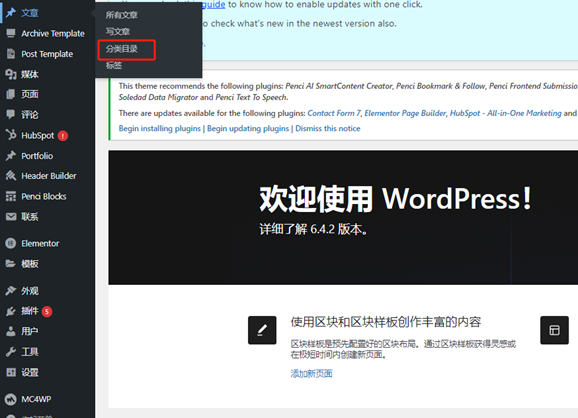
Task: Click the layout template icon at right
Action: pos(554,330)
